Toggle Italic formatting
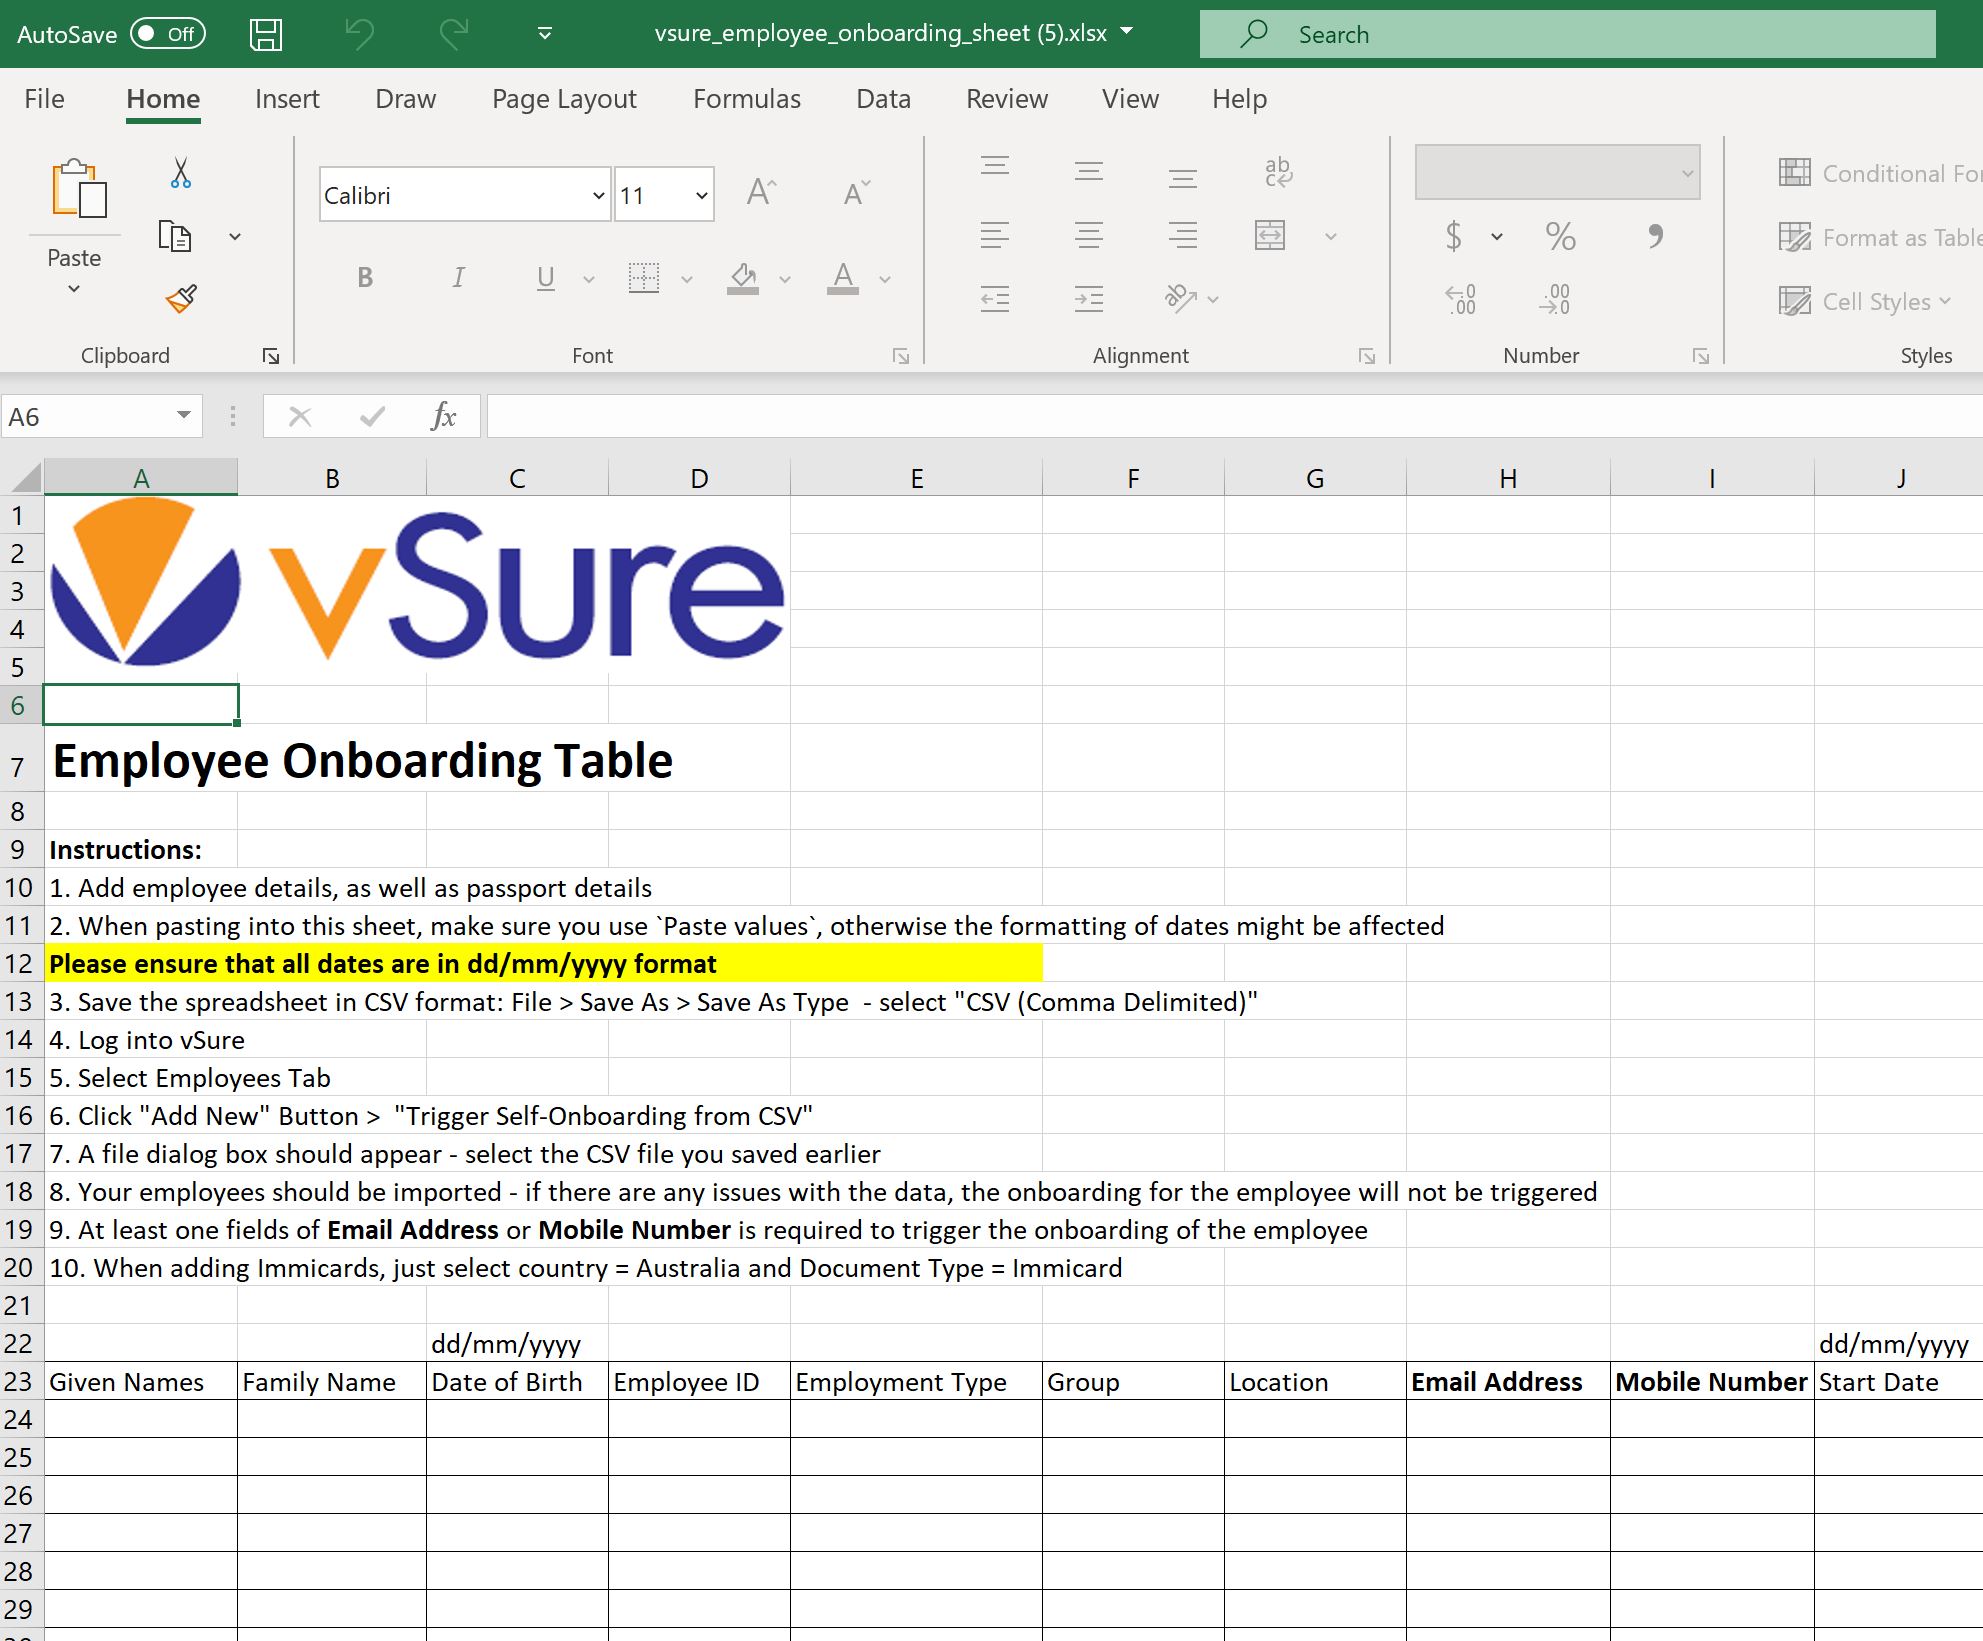The width and height of the screenshot is (1983, 1641). coord(458,278)
